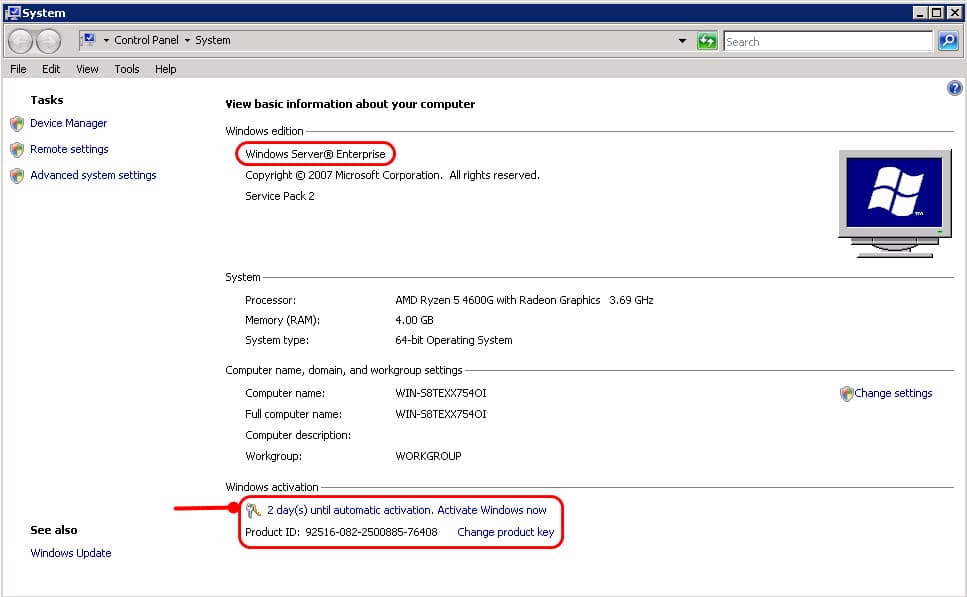Image resolution: width=967 pixels, height=597 pixels.
Task: Click the Full computer name value
Action: tap(441, 414)
